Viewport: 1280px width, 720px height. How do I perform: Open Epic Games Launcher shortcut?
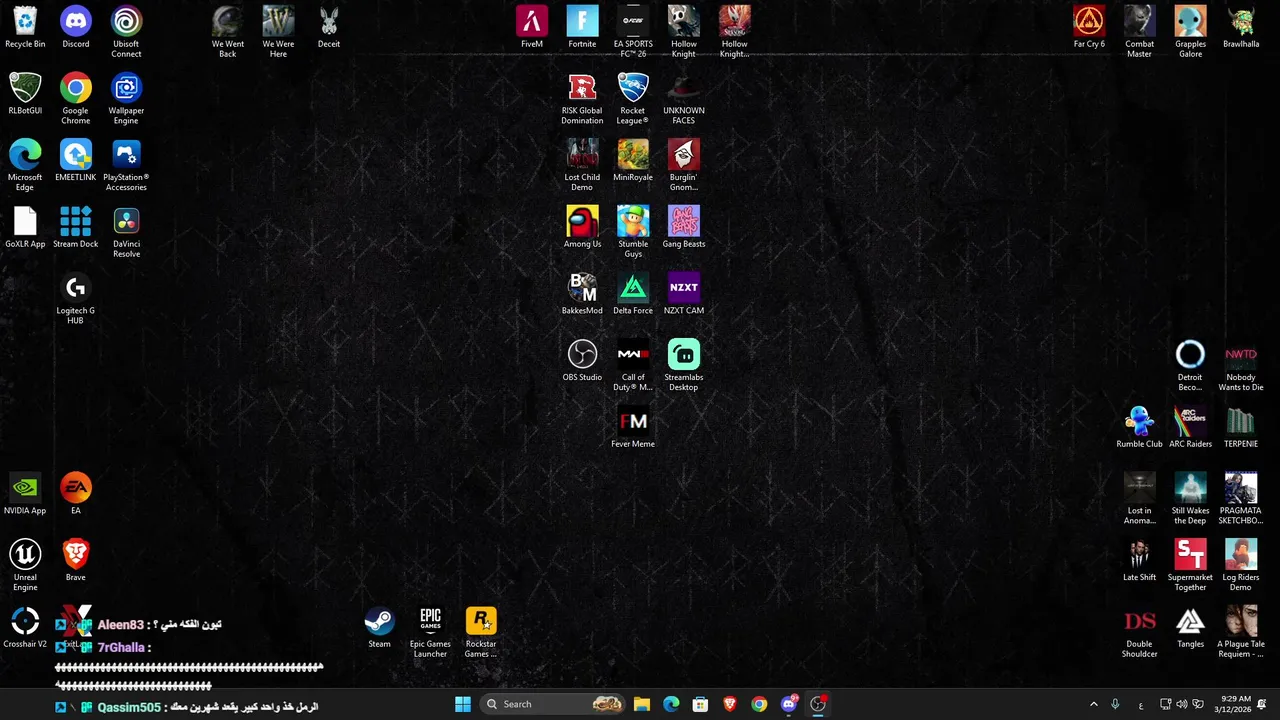point(430,633)
